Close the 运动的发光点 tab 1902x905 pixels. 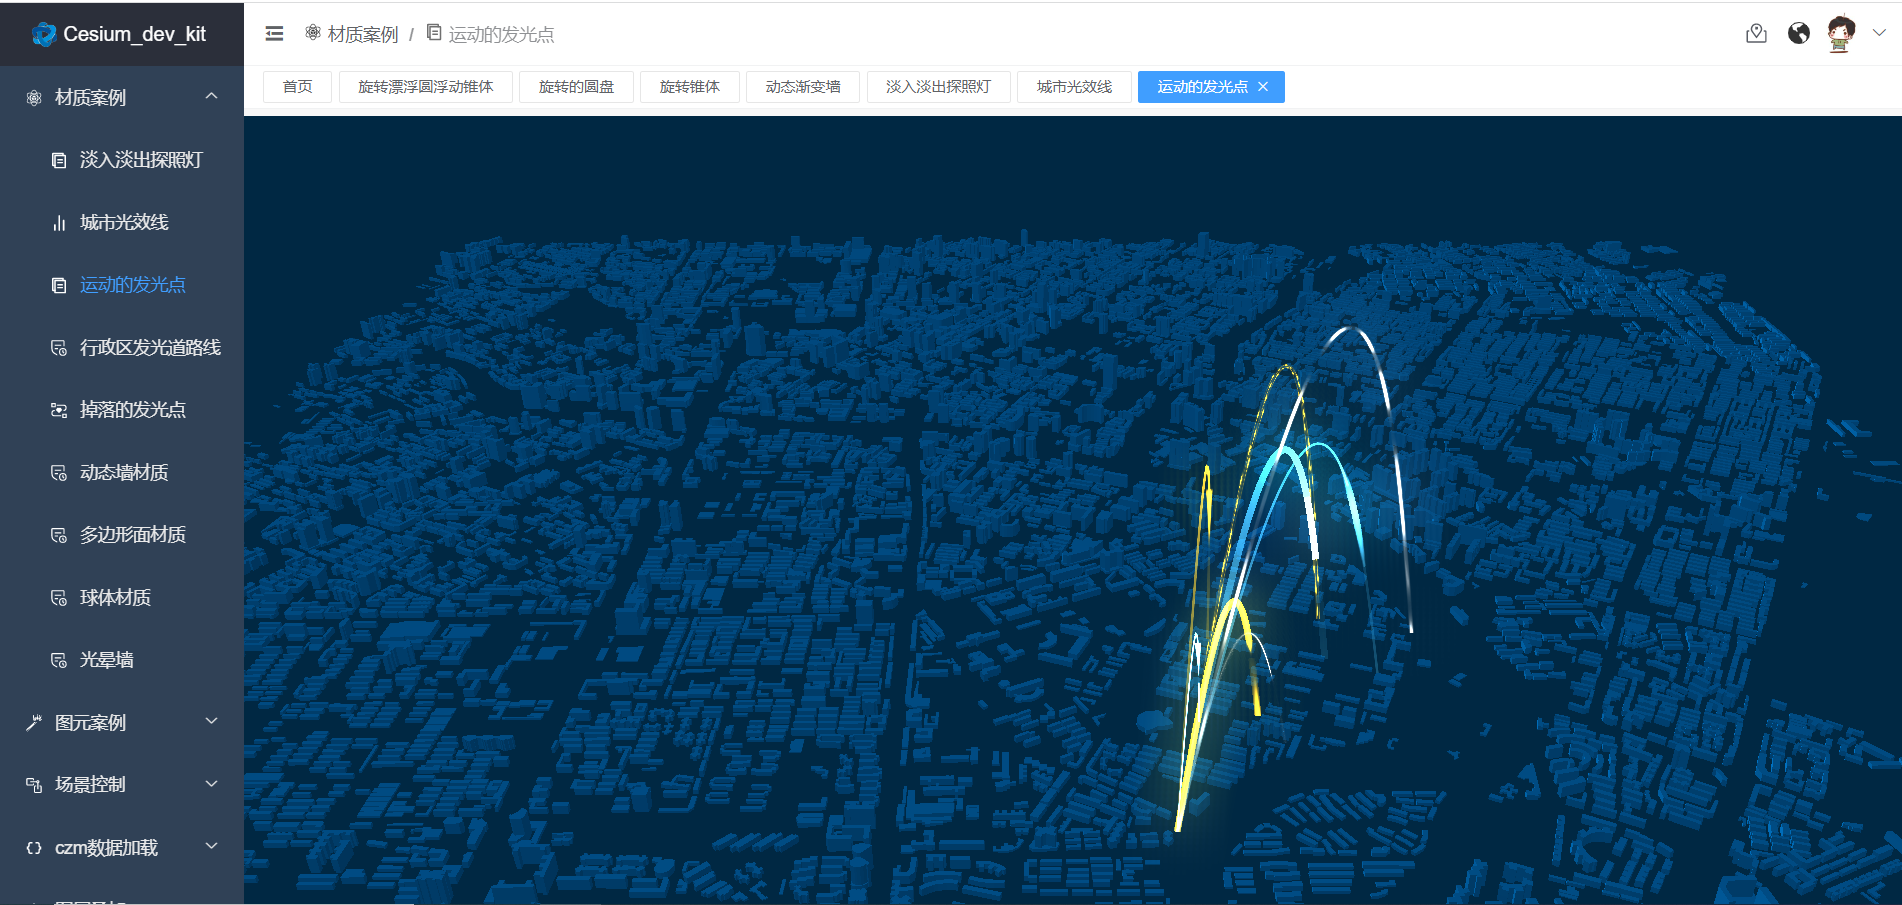[1264, 87]
